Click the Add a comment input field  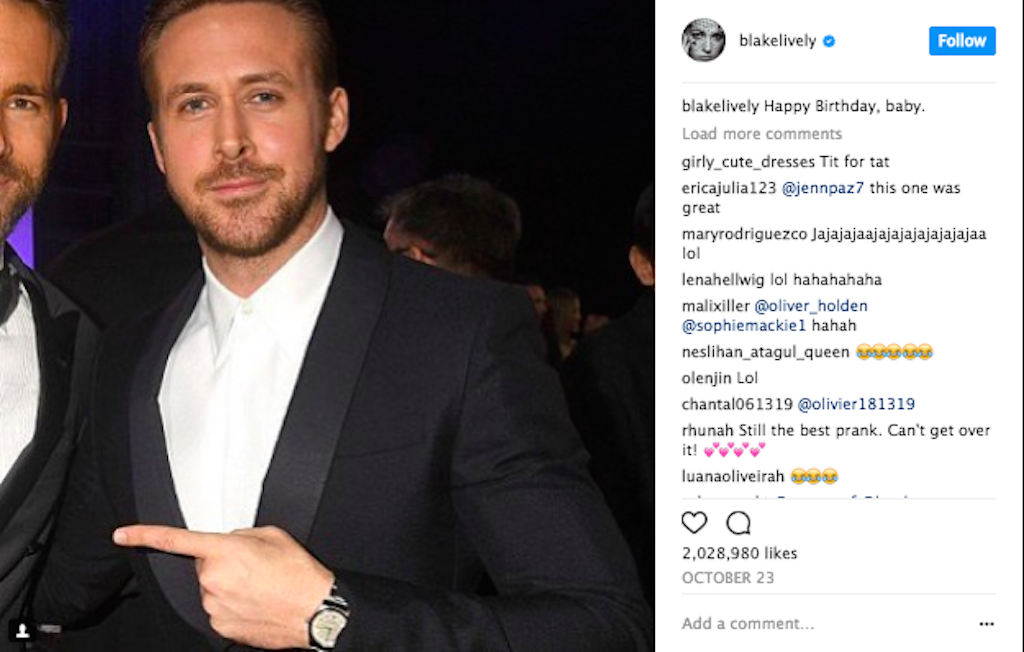coord(749,622)
